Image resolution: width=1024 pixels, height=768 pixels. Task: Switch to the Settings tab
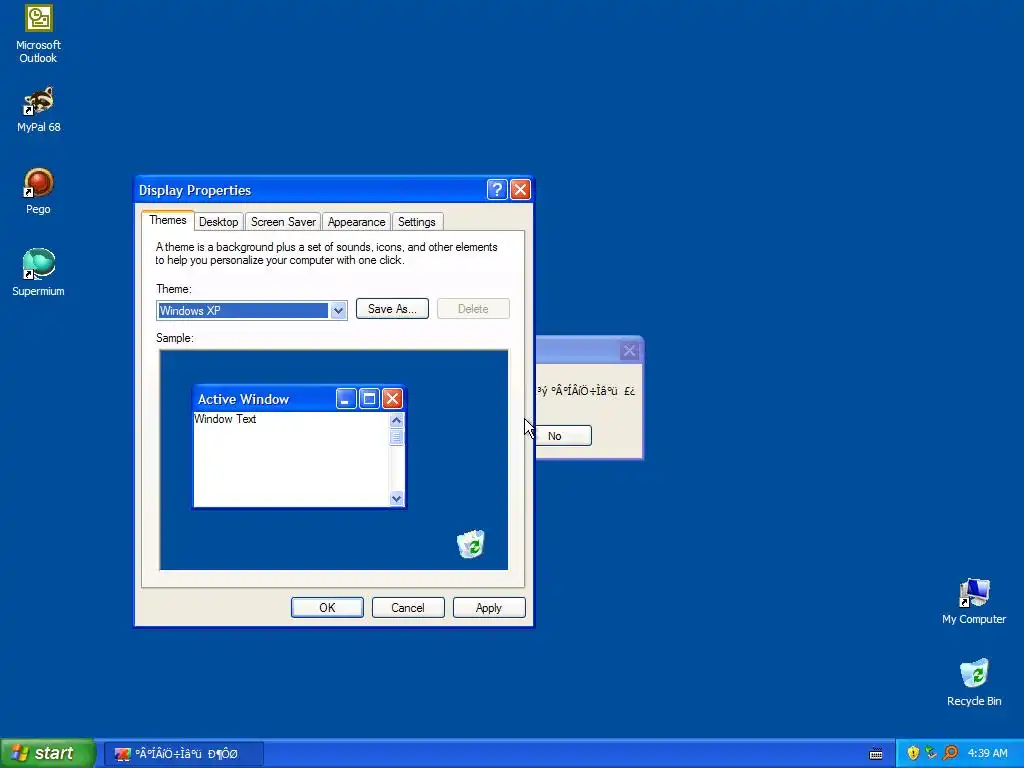pyautogui.click(x=417, y=222)
